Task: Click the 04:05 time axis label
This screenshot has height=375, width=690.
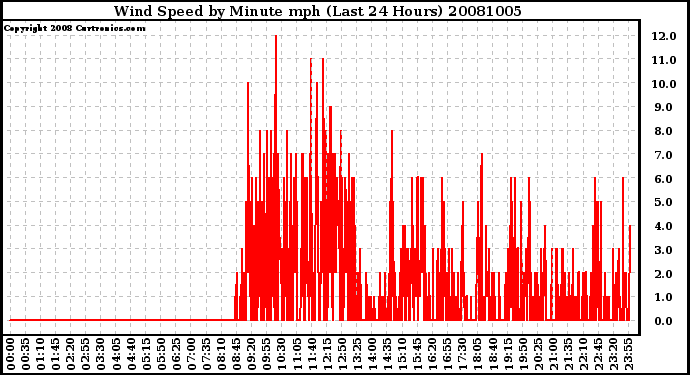Action: tap(116, 354)
